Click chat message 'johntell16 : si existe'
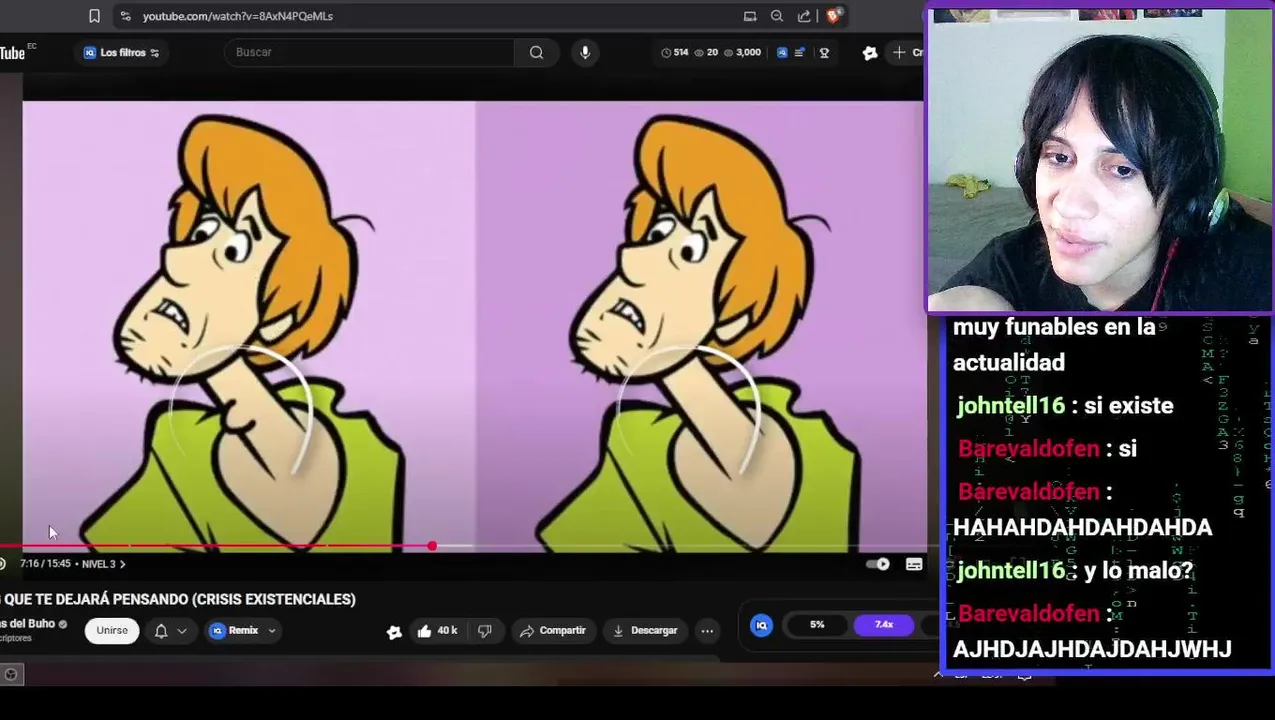 1065,406
